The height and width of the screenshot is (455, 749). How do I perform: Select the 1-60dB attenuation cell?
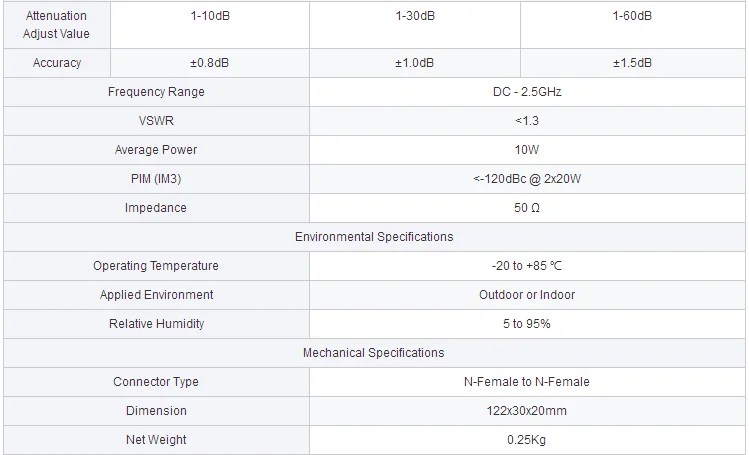pyautogui.click(x=632, y=16)
